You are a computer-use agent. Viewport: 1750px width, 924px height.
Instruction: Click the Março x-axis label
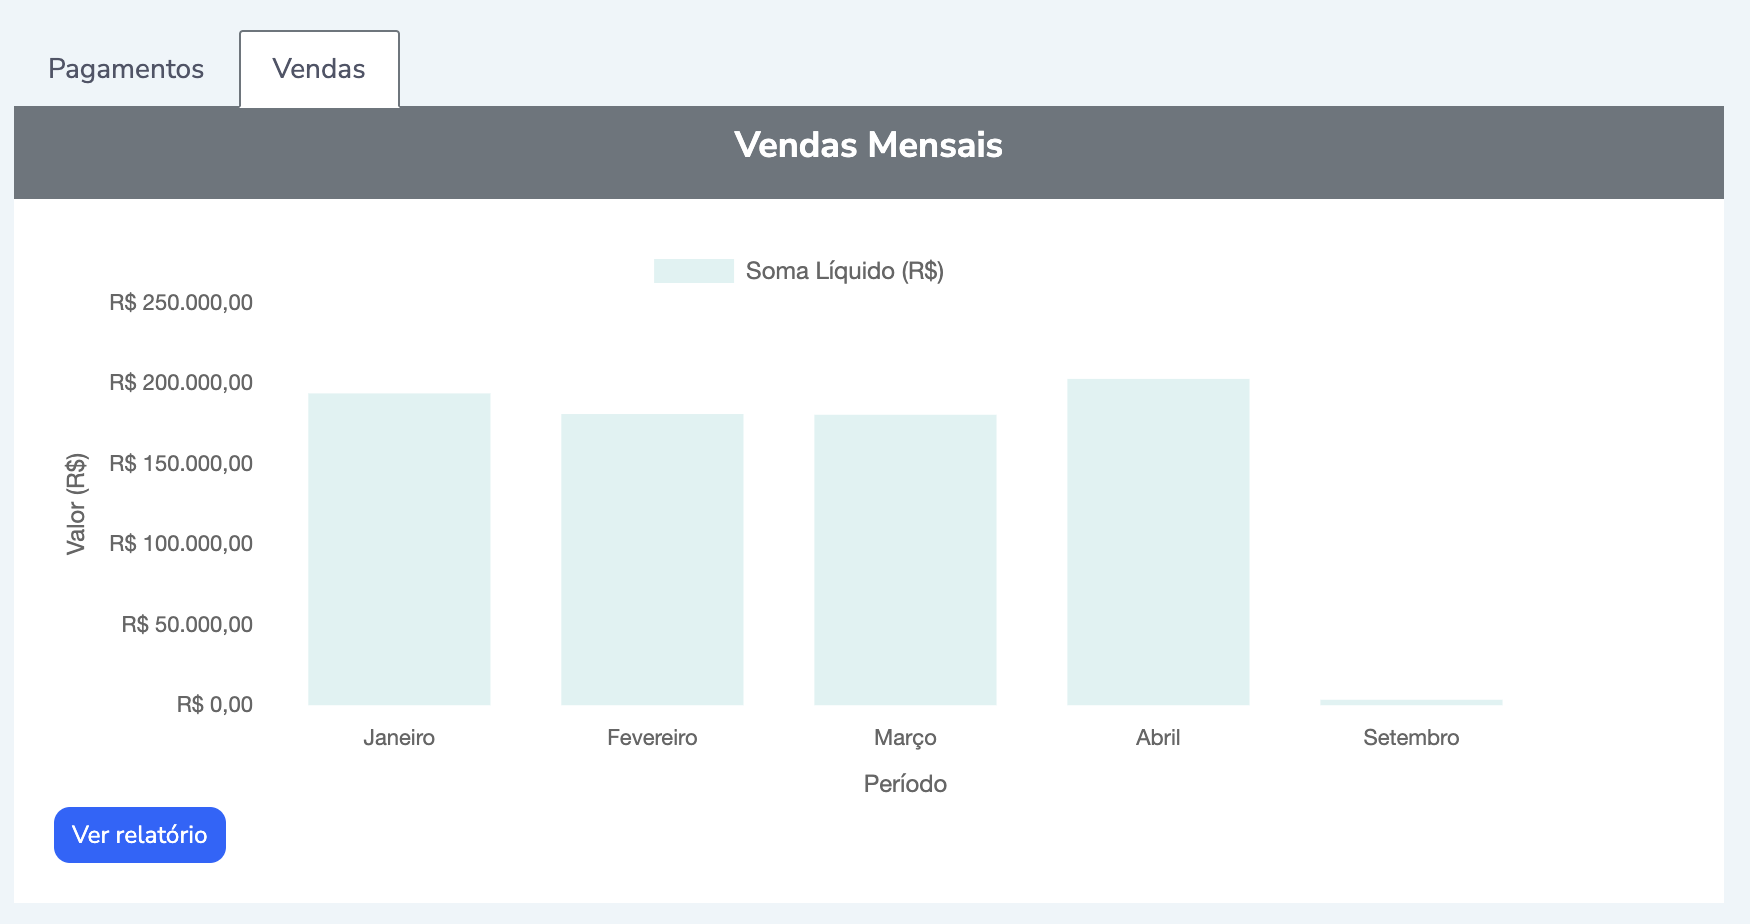pyautogui.click(x=905, y=738)
